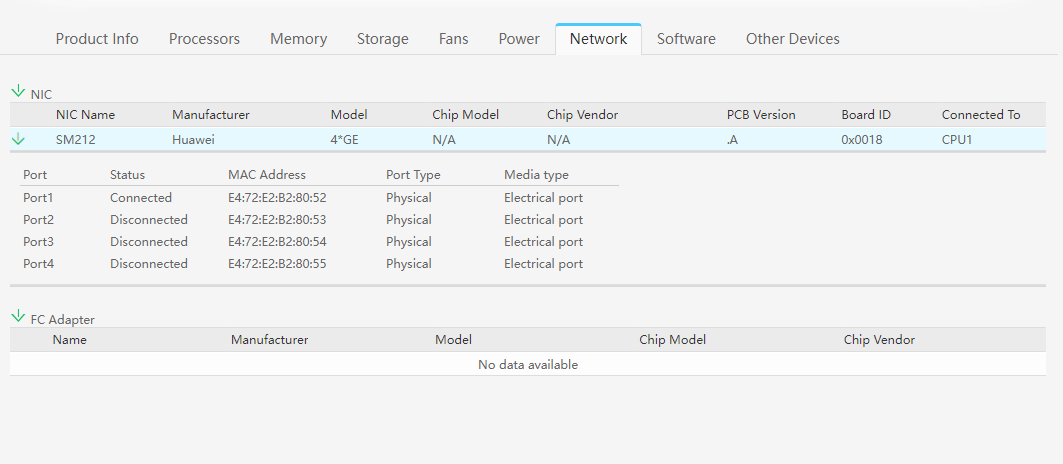Click the Media type column header
The height and width of the screenshot is (464, 1063).
coord(536,174)
